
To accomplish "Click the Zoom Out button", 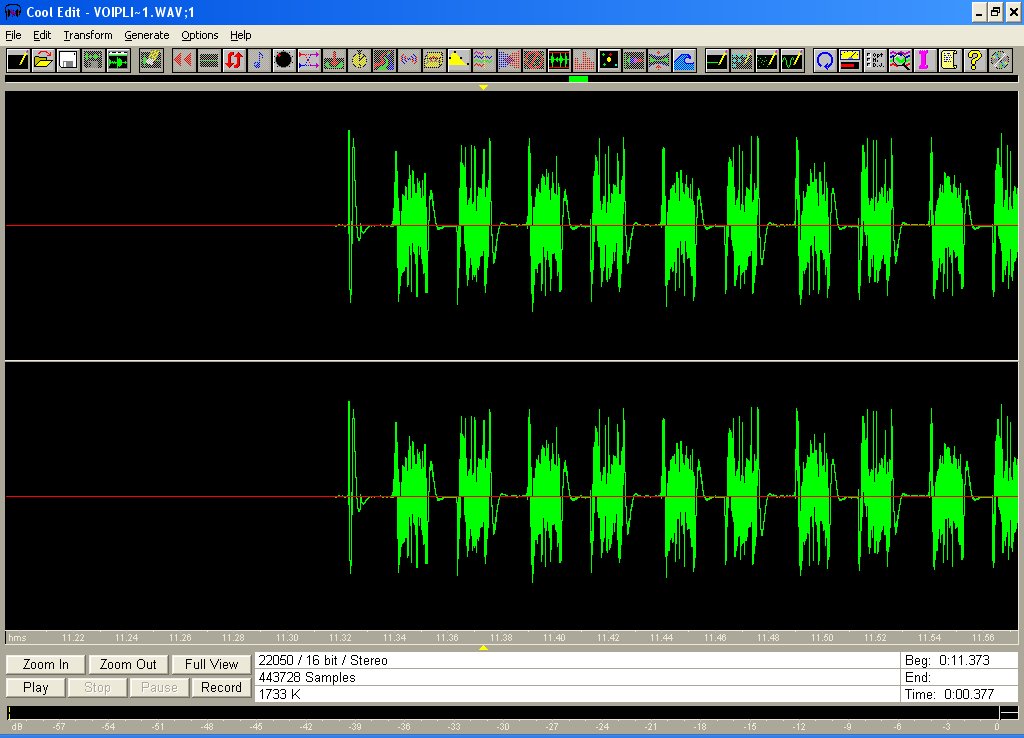I will tap(128, 664).
